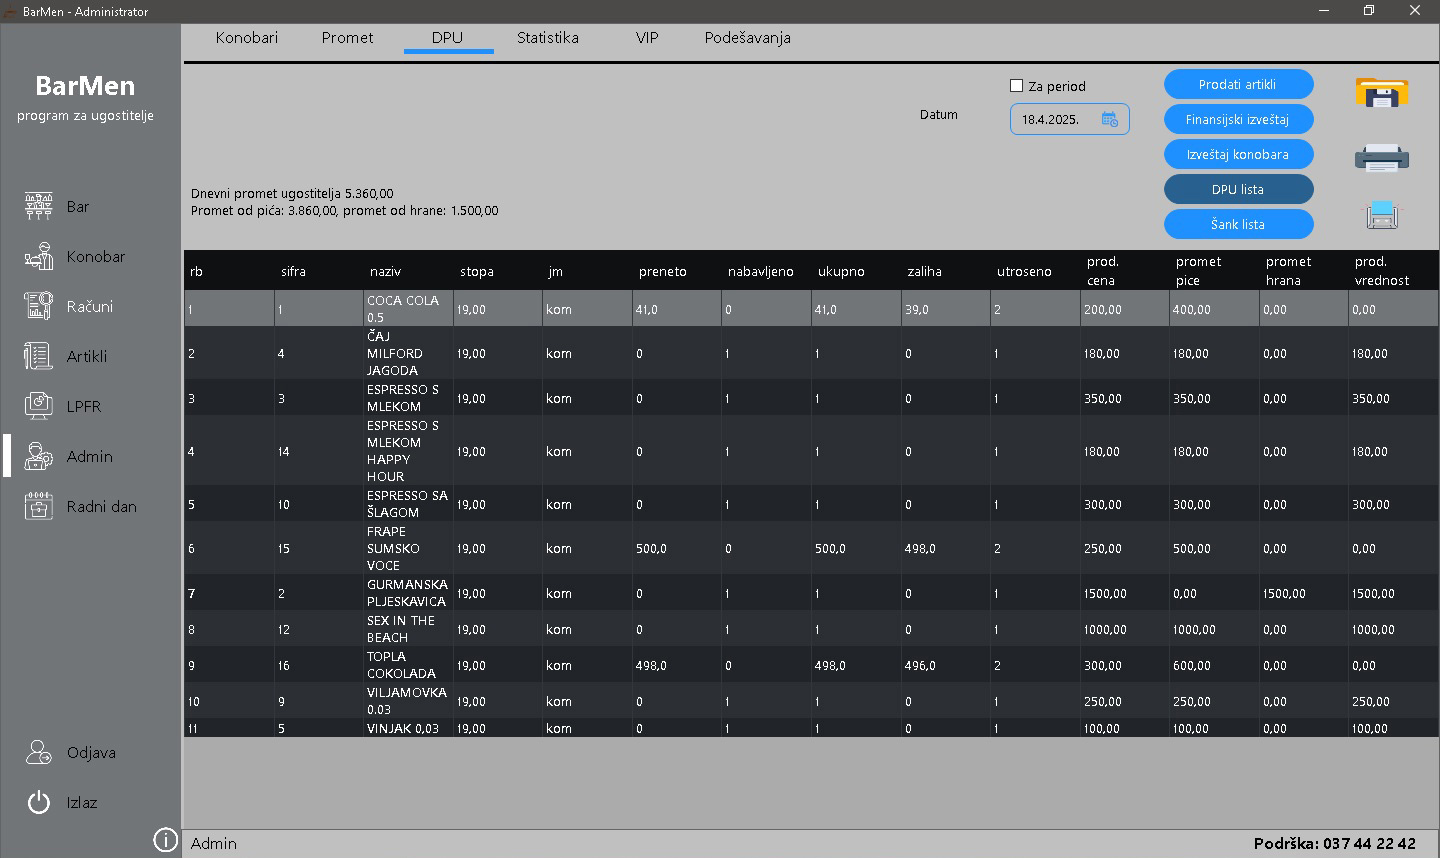Click the Izlaz power icon
The width and height of the screenshot is (1440, 858).
click(x=39, y=802)
